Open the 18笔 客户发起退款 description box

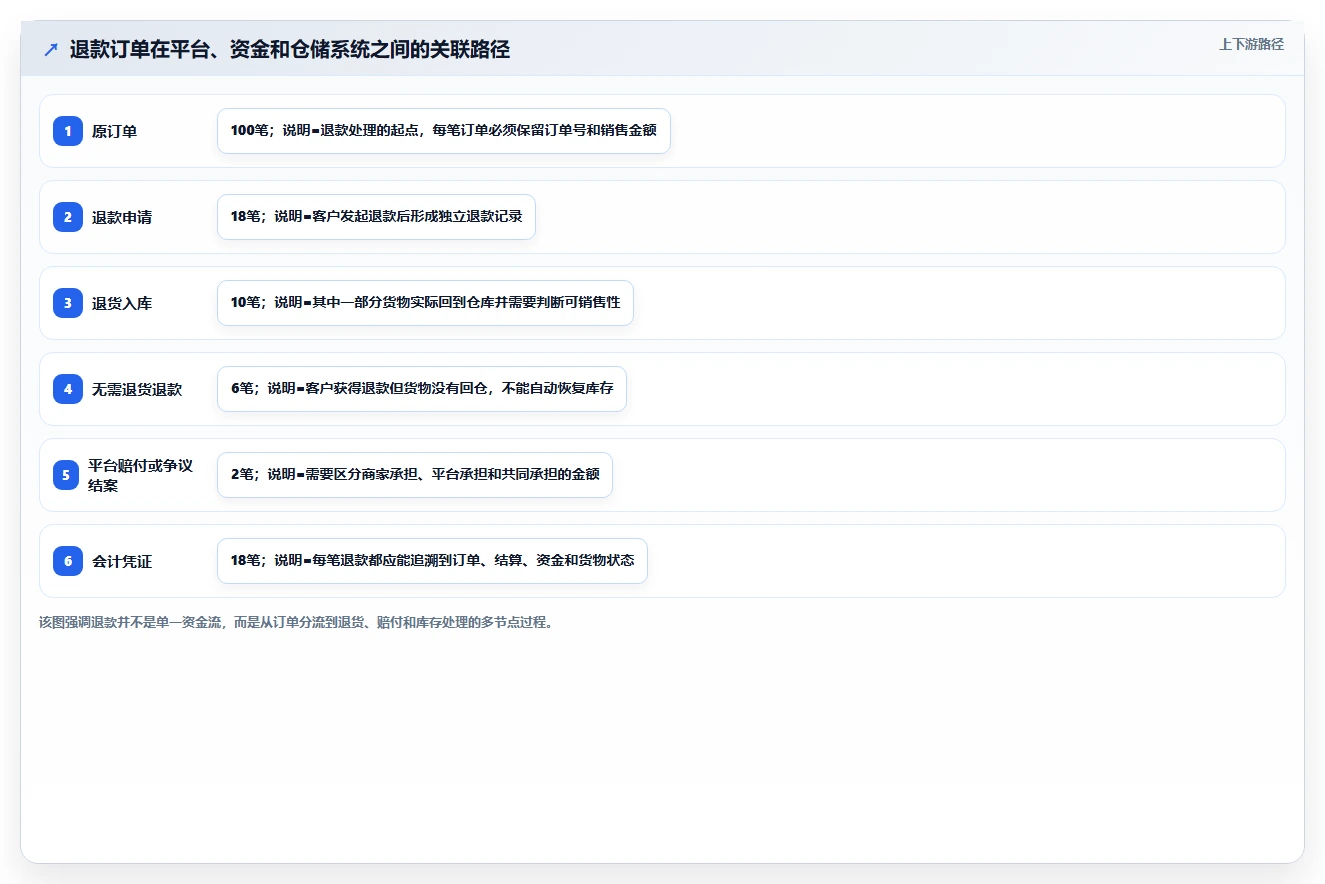coord(376,217)
